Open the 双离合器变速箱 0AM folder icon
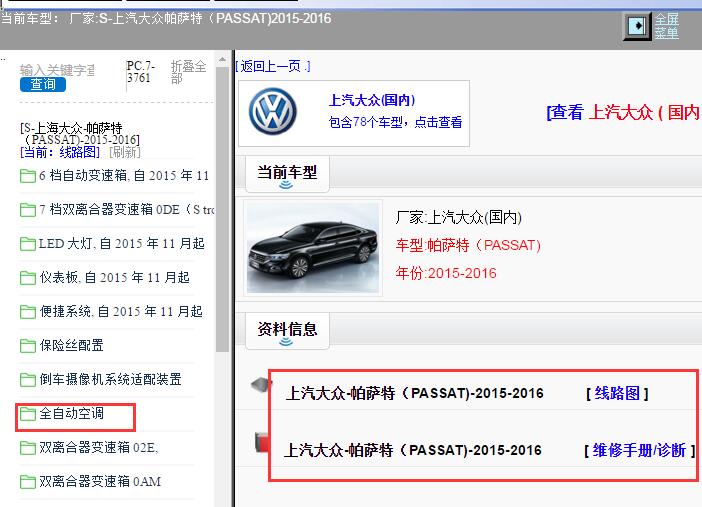The width and height of the screenshot is (702, 507). [28, 482]
